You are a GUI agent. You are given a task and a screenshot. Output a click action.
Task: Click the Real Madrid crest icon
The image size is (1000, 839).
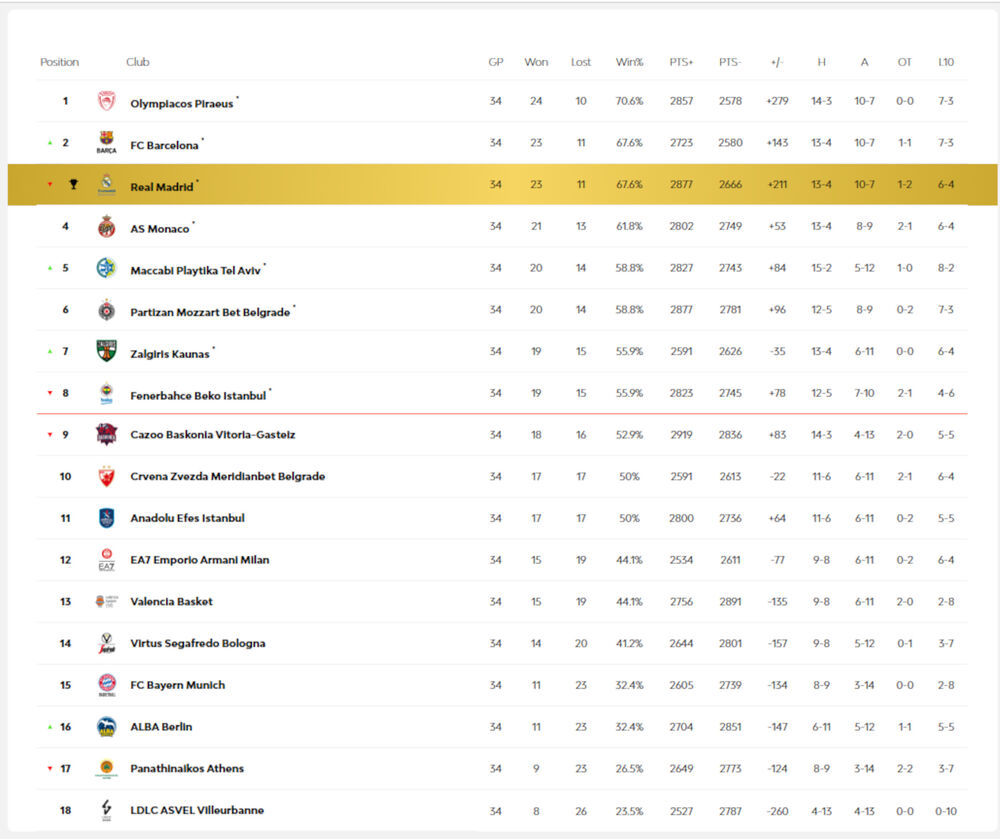point(106,185)
